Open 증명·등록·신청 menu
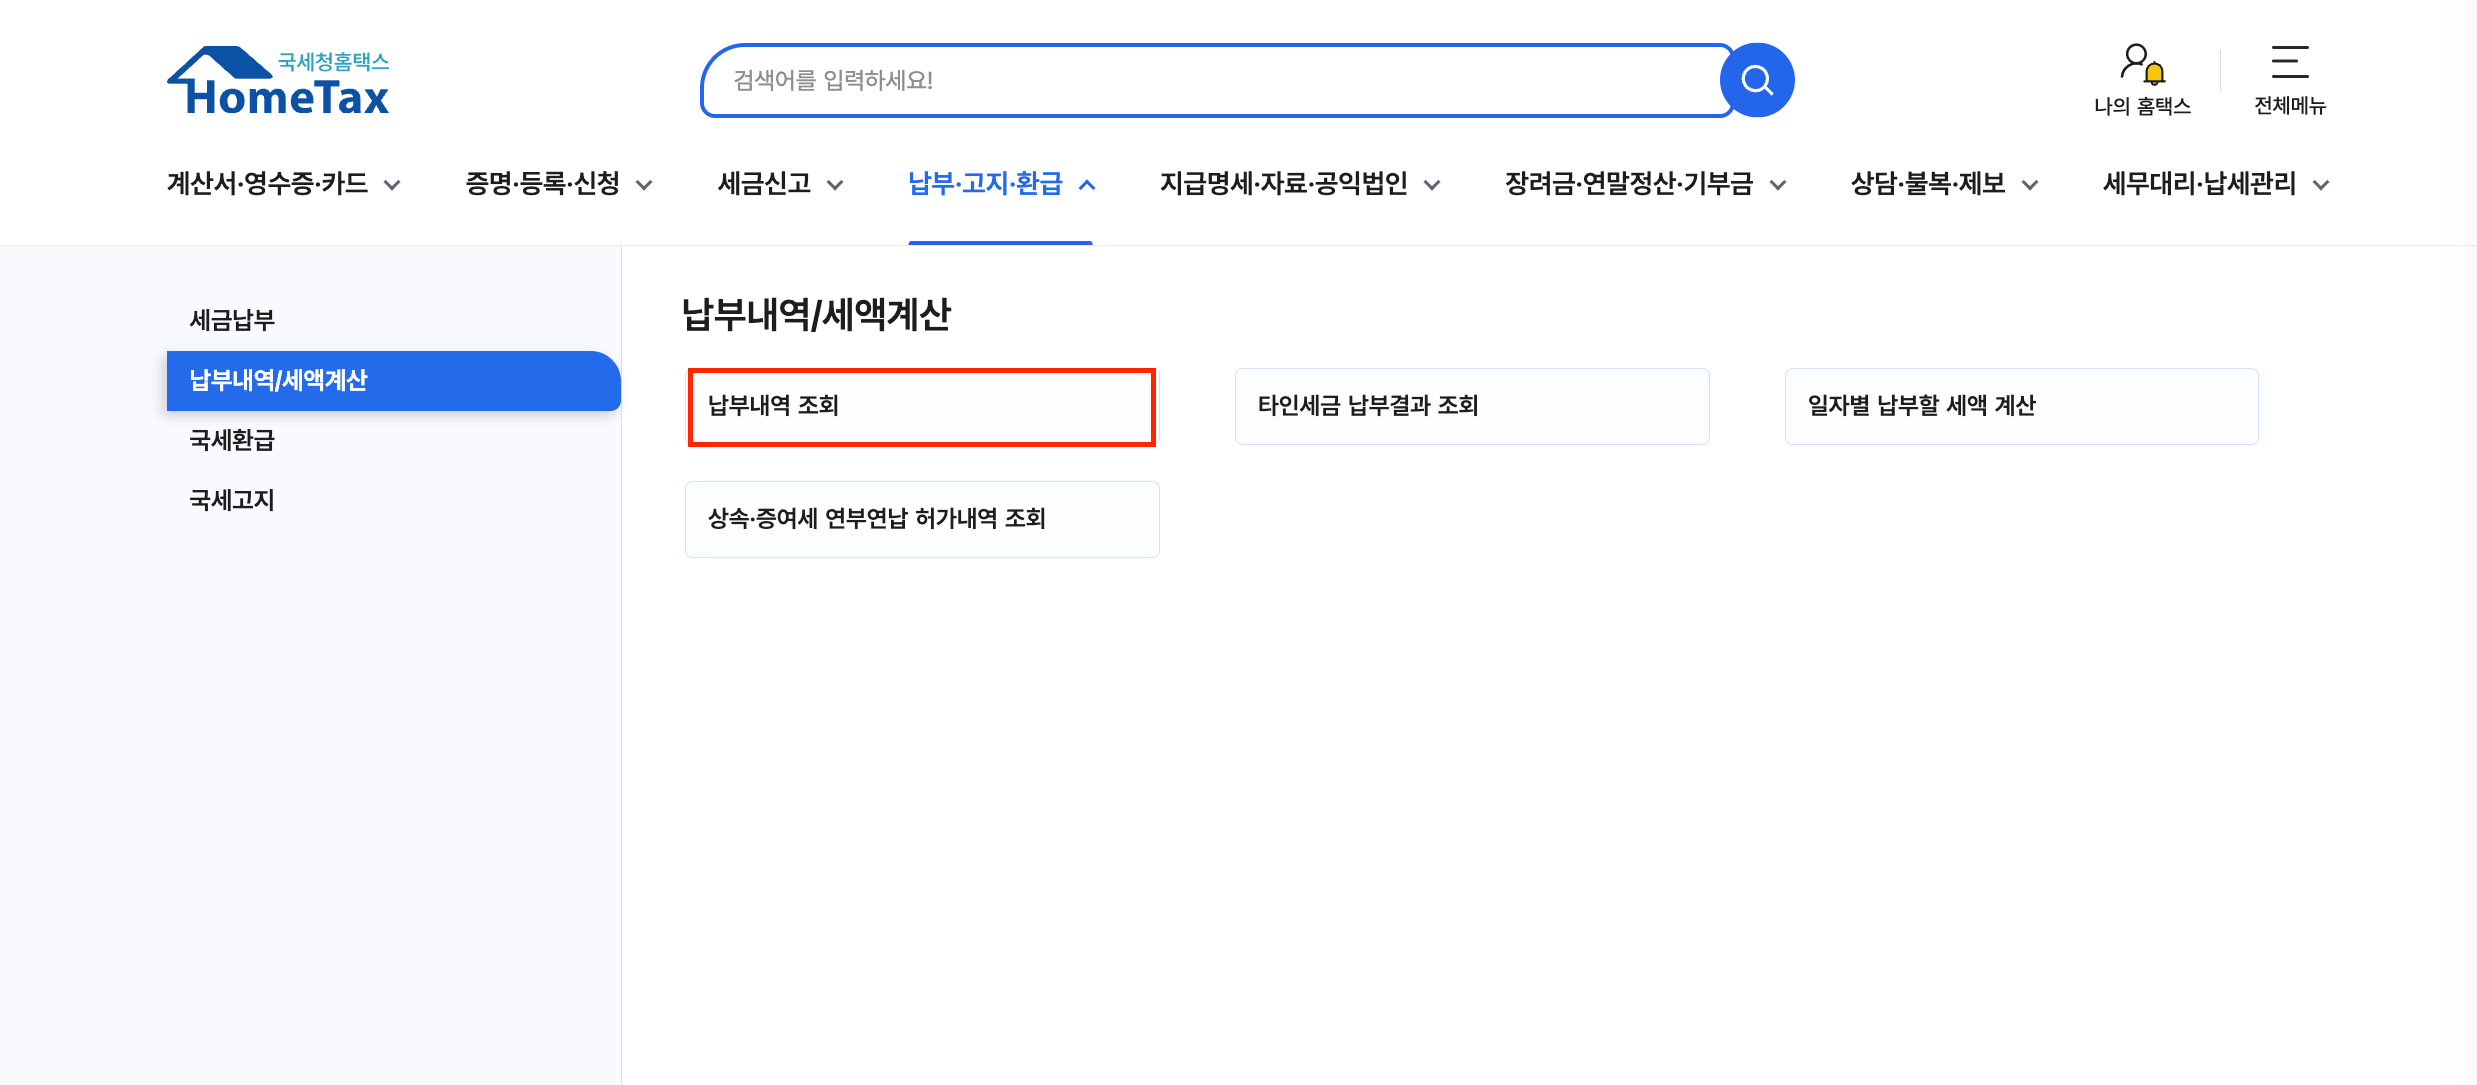The width and height of the screenshot is (2477, 1085). (x=542, y=184)
